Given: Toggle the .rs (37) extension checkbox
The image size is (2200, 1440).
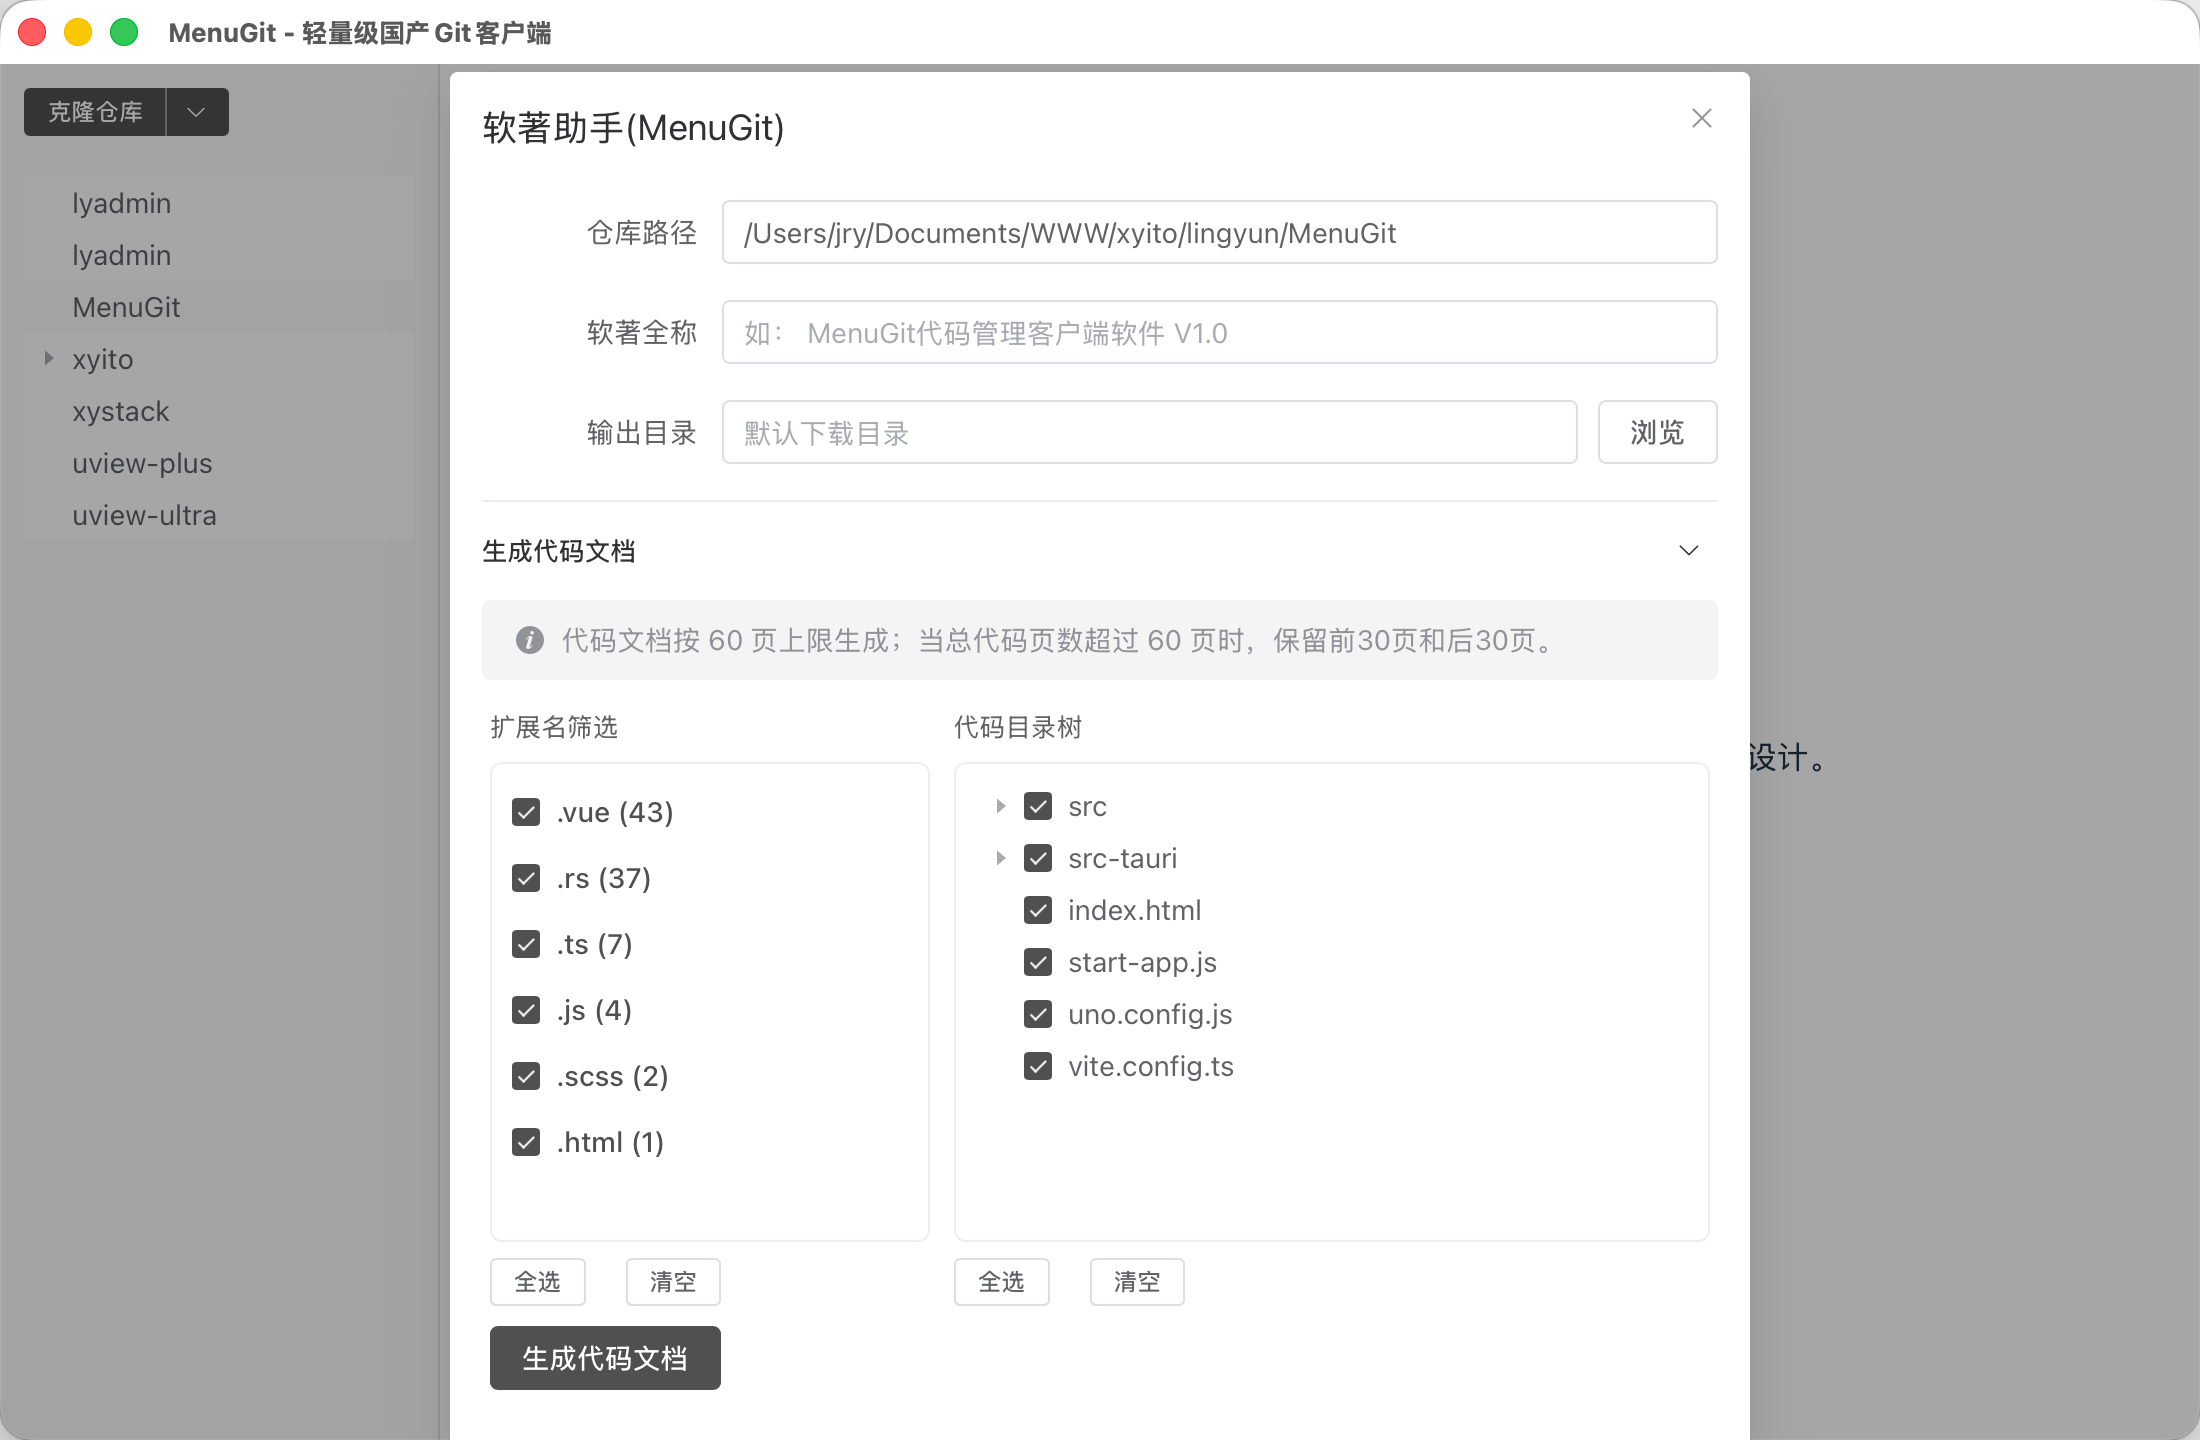Looking at the screenshot, I should point(526,878).
